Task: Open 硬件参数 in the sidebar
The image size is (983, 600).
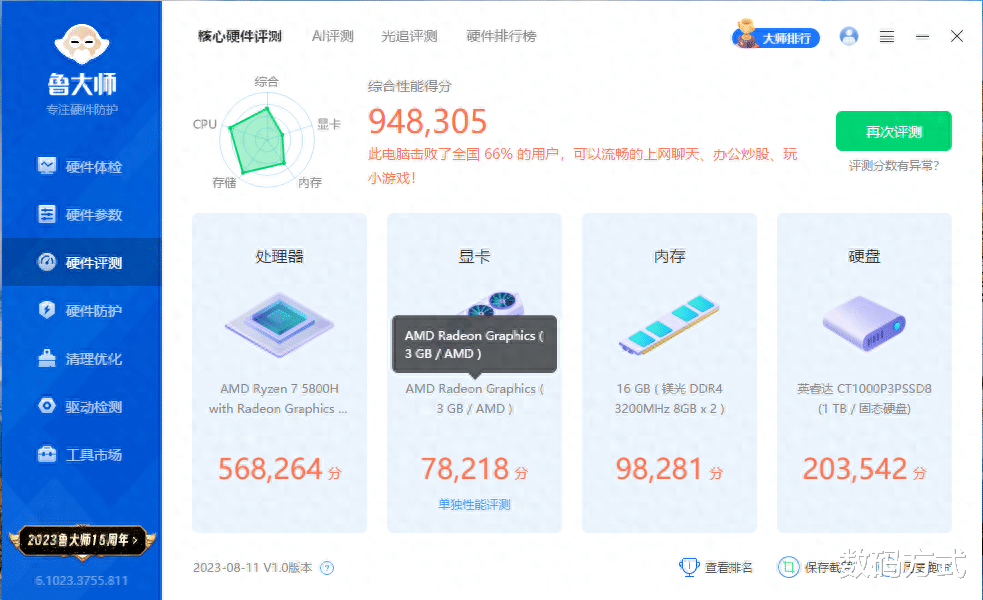Action: tap(80, 214)
